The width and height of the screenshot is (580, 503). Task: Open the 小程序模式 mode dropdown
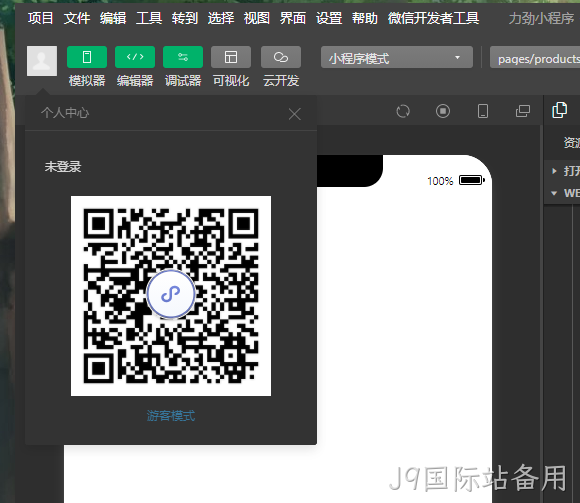tap(397, 57)
